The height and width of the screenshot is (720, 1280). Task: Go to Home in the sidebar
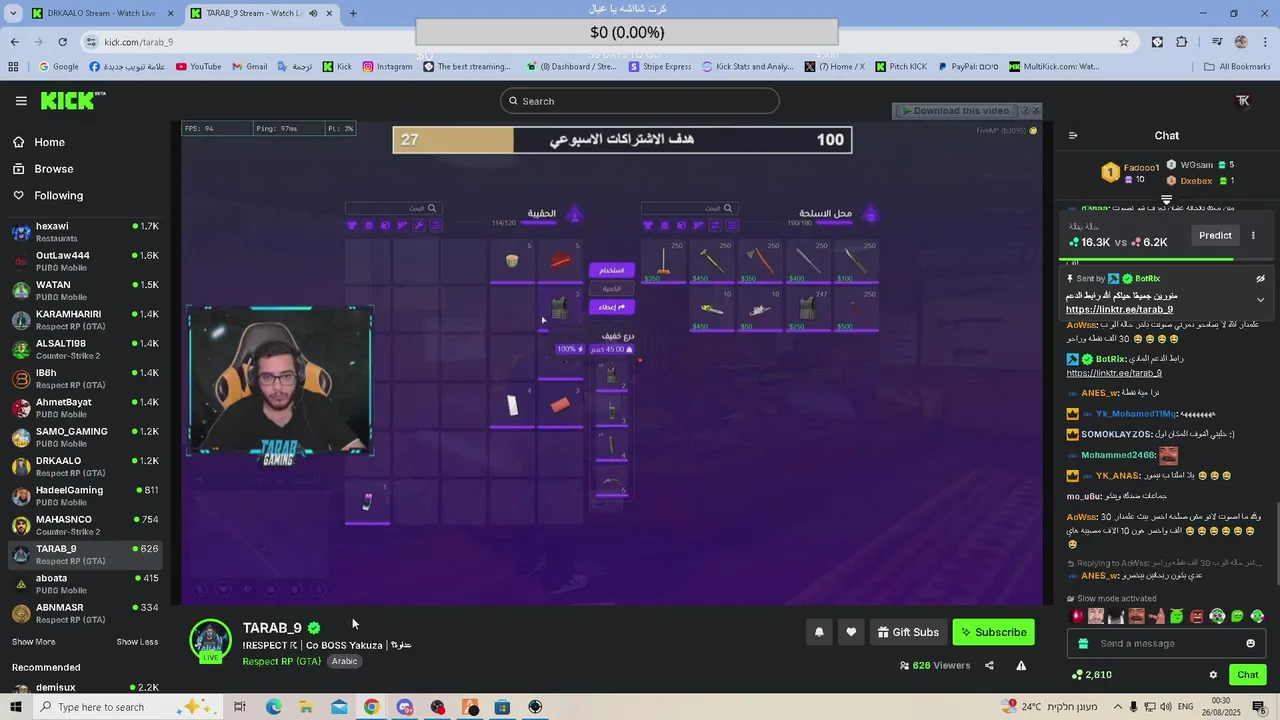[x=49, y=142]
